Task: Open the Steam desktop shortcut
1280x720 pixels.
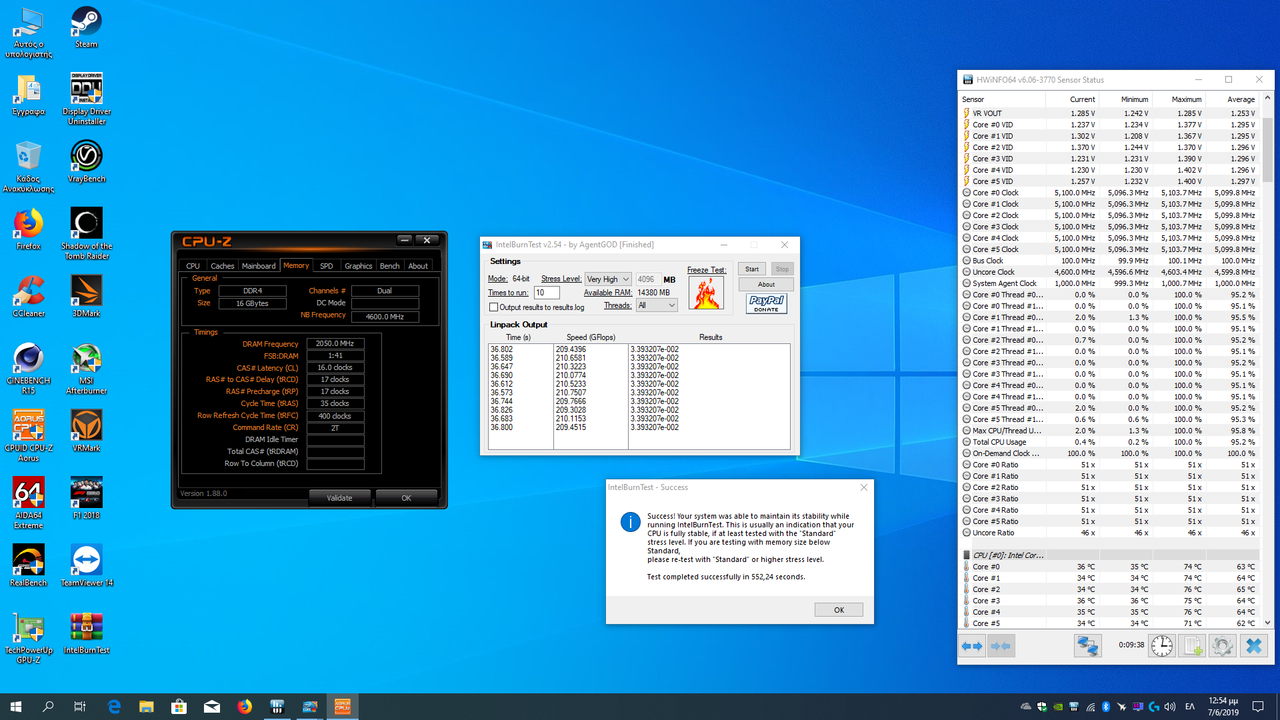Action: point(86,27)
